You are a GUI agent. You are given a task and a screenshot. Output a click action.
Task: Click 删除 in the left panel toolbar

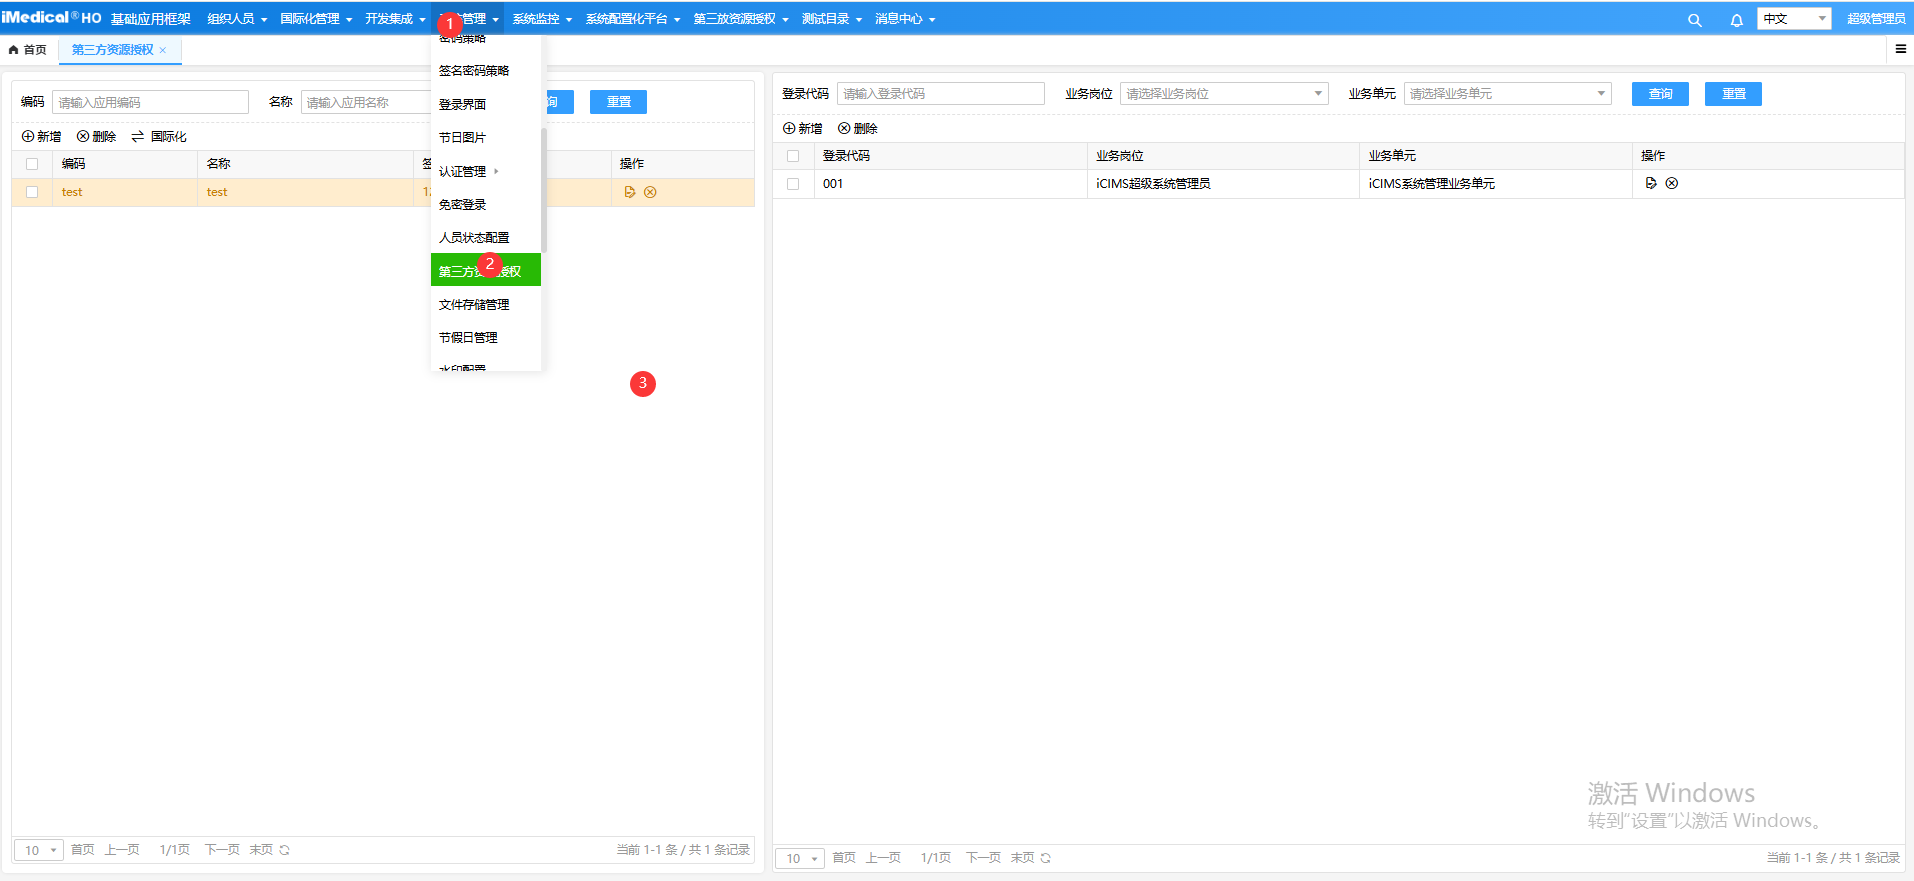(x=97, y=136)
